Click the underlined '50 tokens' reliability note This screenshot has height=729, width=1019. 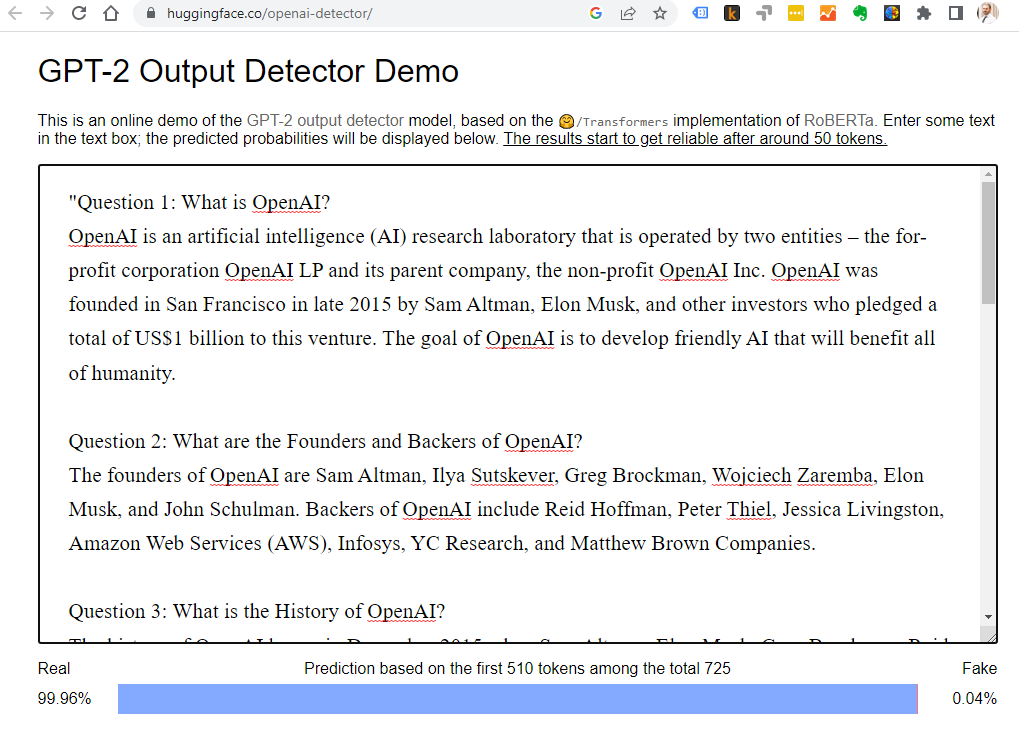click(x=695, y=138)
